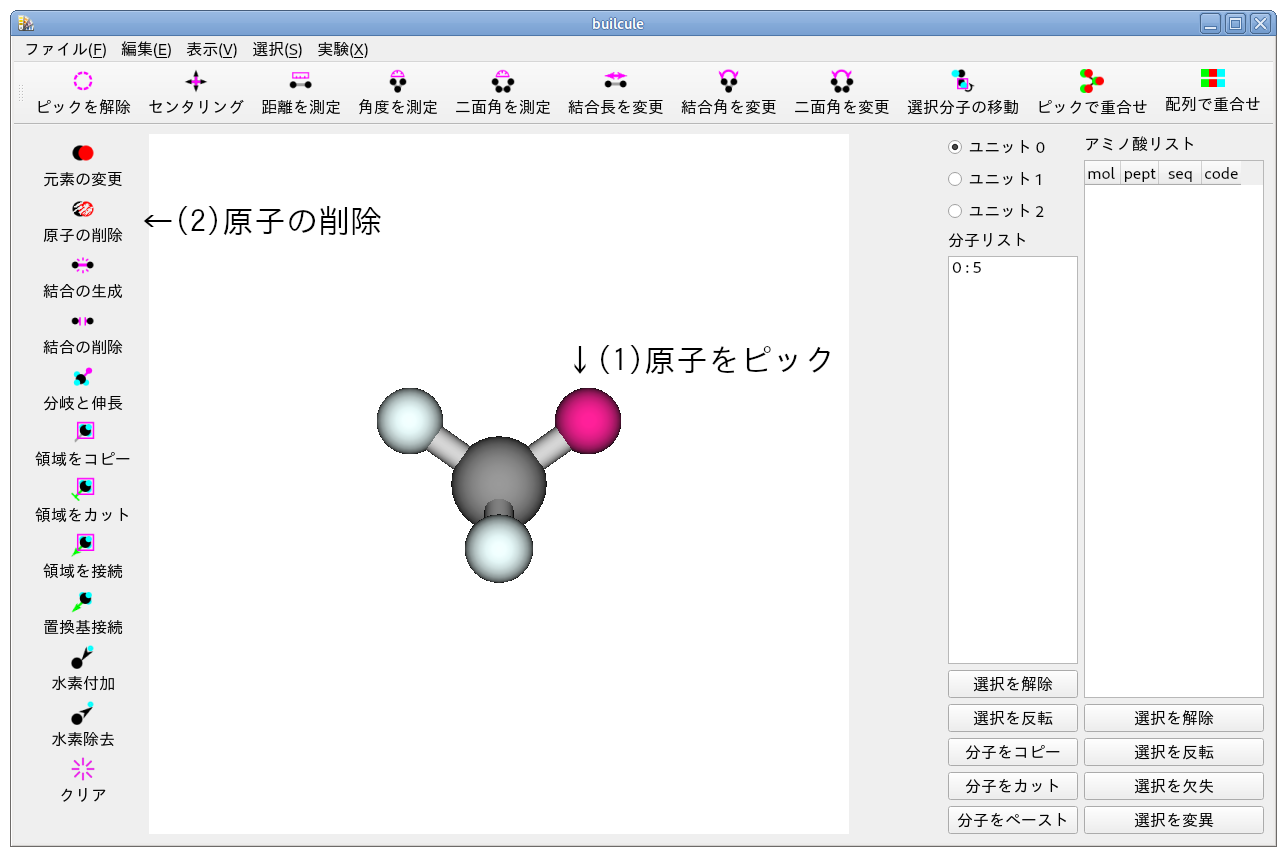Open the 実験(X) menu
This screenshot has width=1287, height=857.
[x=341, y=49]
